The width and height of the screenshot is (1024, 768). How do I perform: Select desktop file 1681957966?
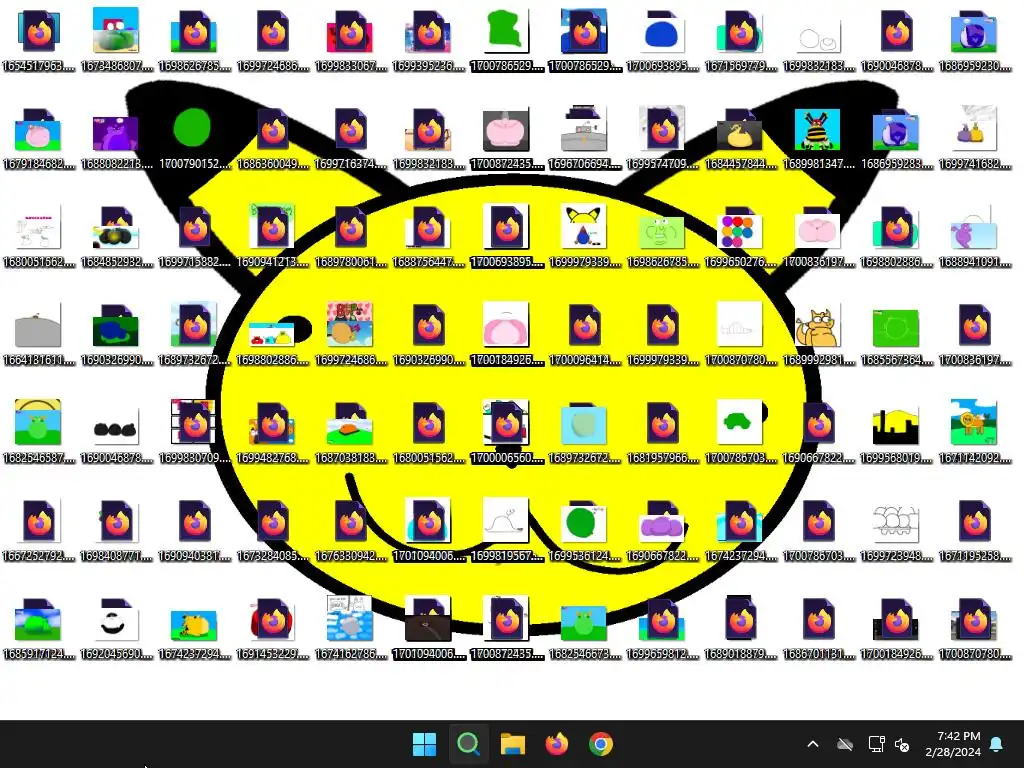click(662, 431)
